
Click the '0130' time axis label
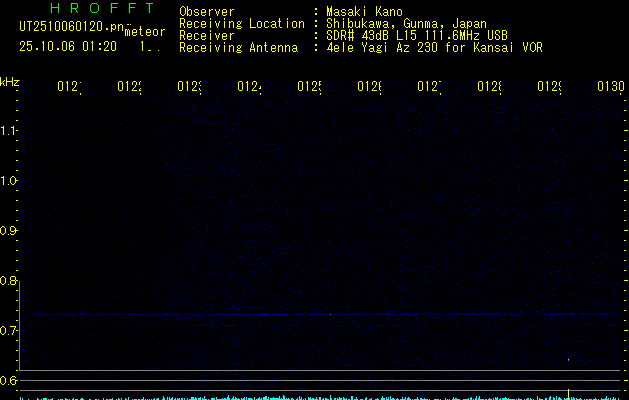[x=611, y=86]
